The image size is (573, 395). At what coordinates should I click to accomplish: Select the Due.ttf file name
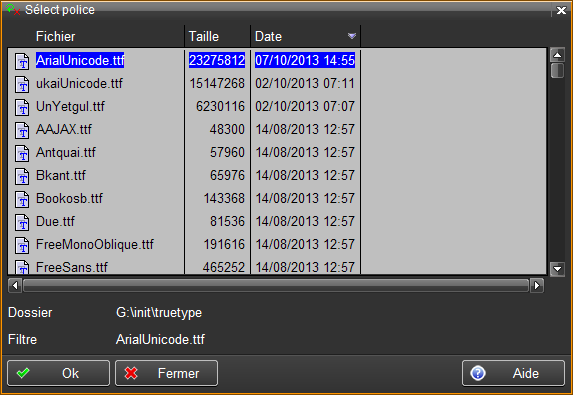click(x=55, y=221)
